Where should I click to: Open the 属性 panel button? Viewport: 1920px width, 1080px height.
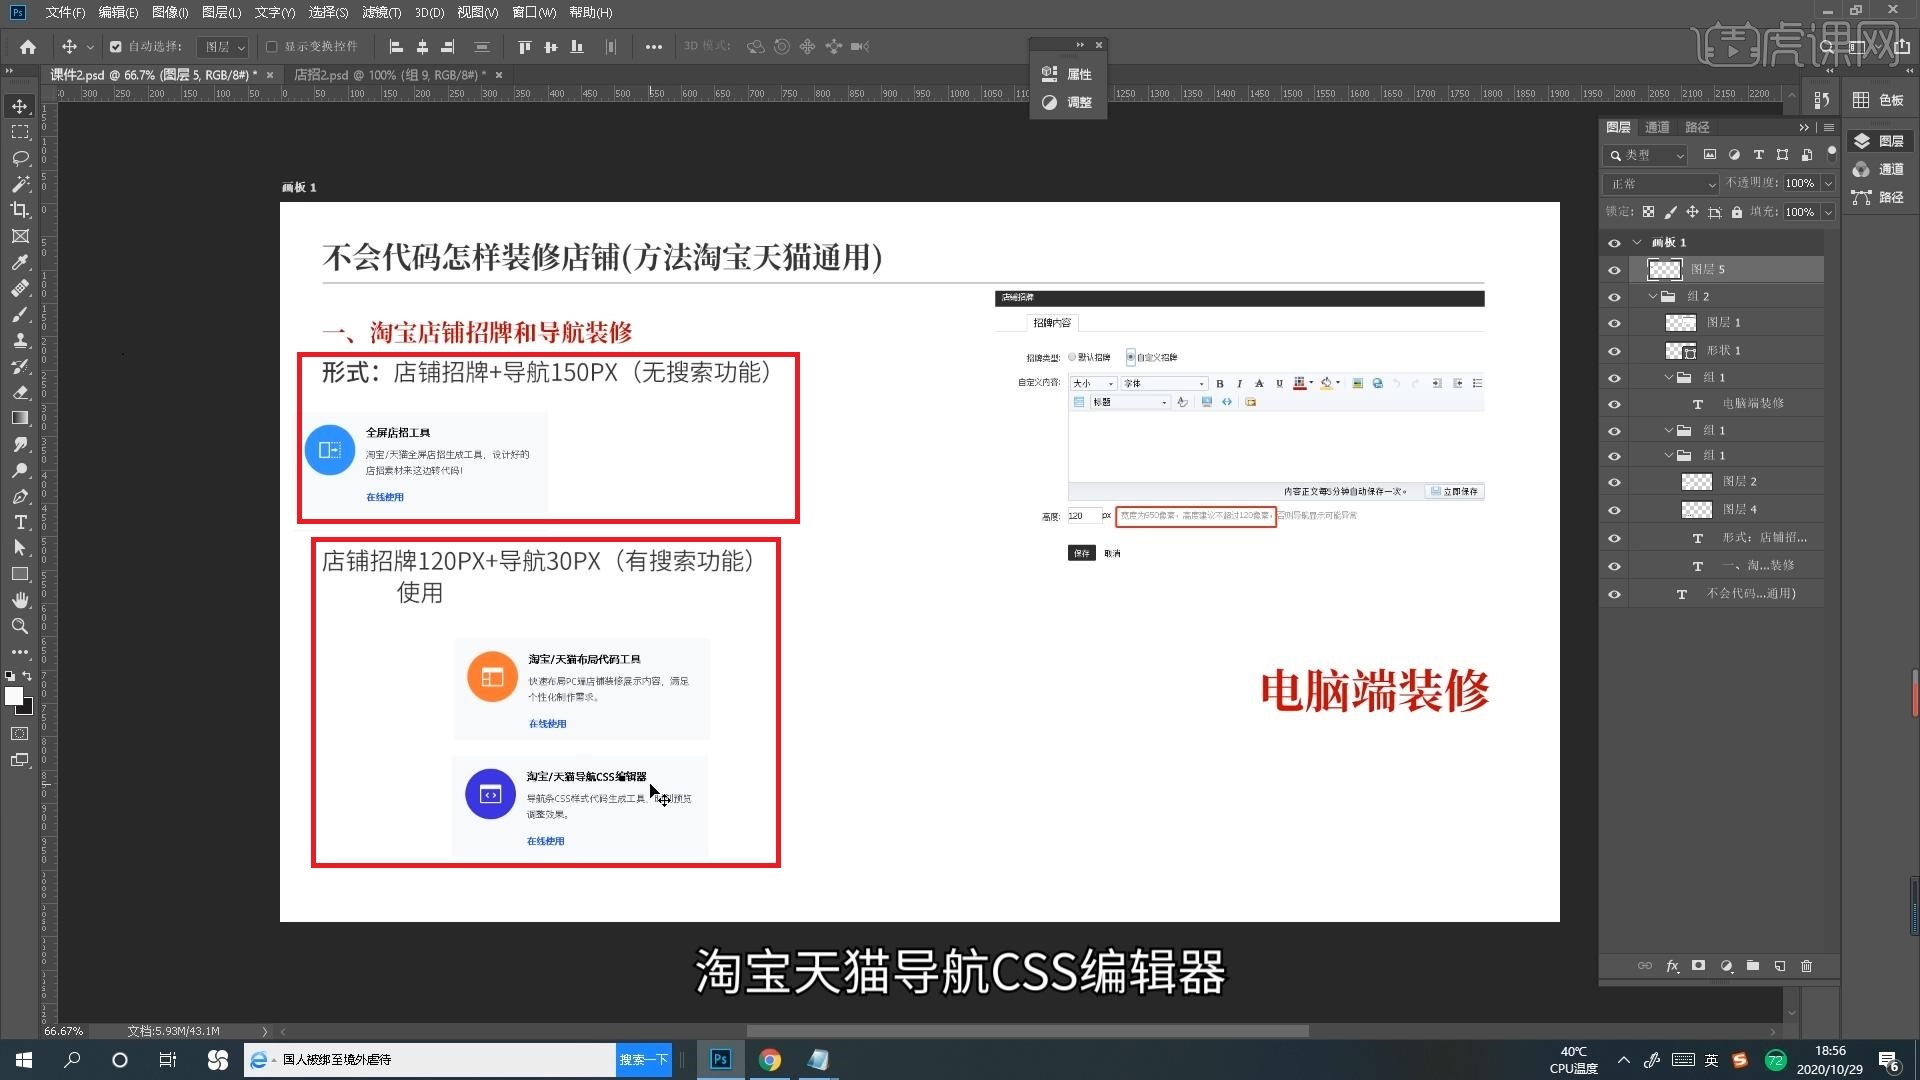coord(1068,74)
